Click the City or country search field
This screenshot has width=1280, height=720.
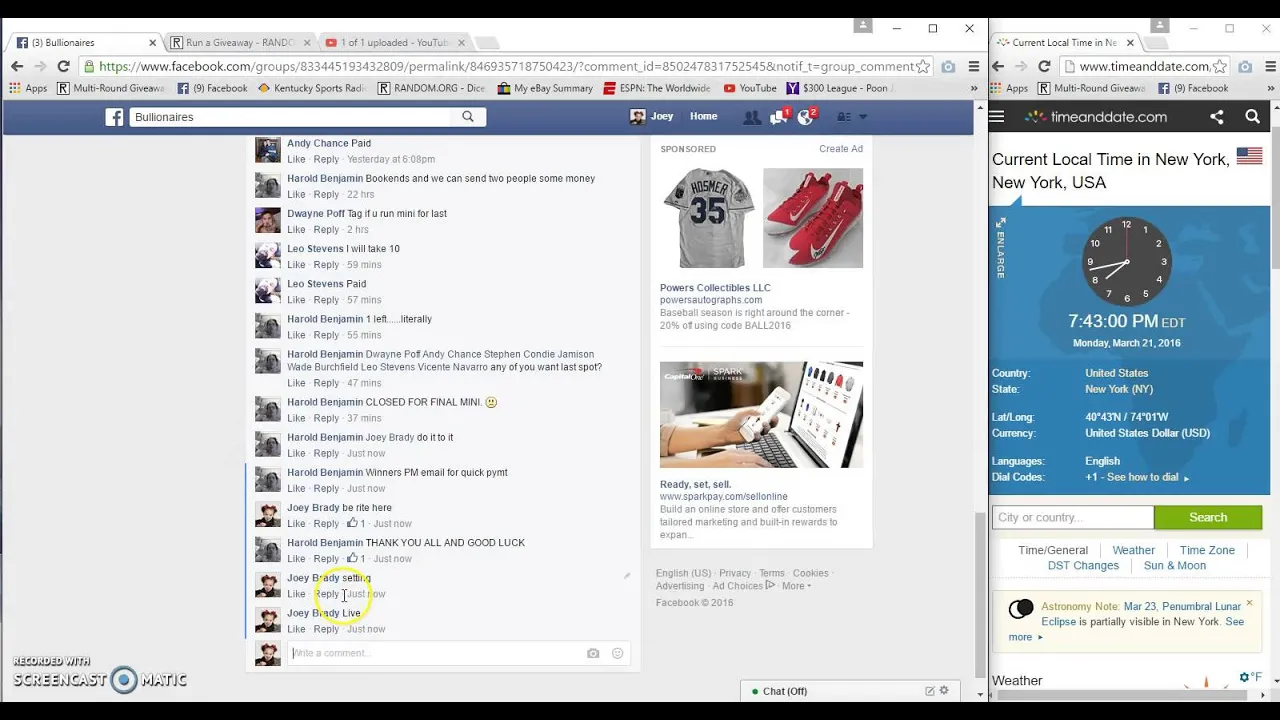click(x=1073, y=517)
